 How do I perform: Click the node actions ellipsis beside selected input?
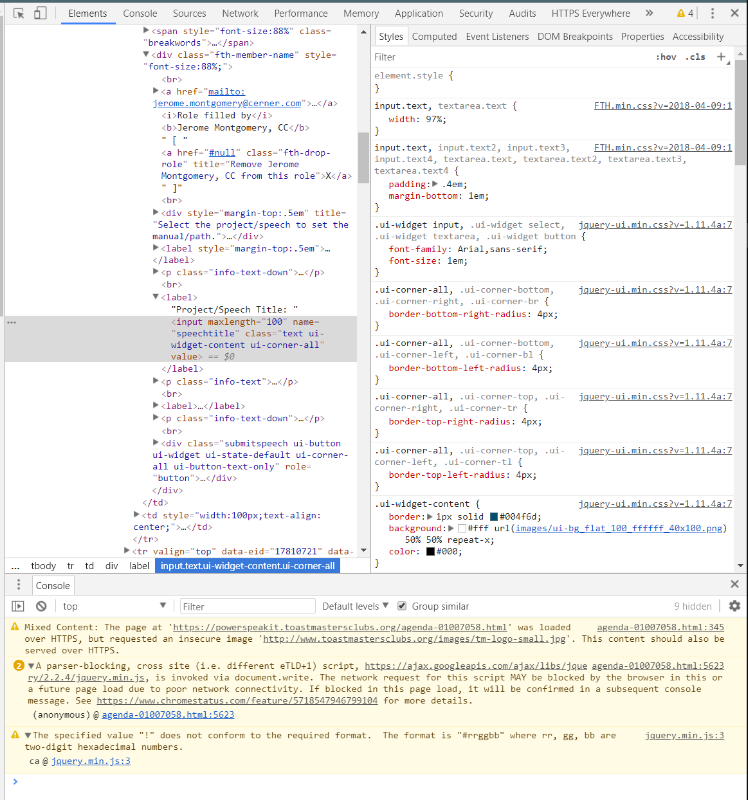[x=12, y=322]
